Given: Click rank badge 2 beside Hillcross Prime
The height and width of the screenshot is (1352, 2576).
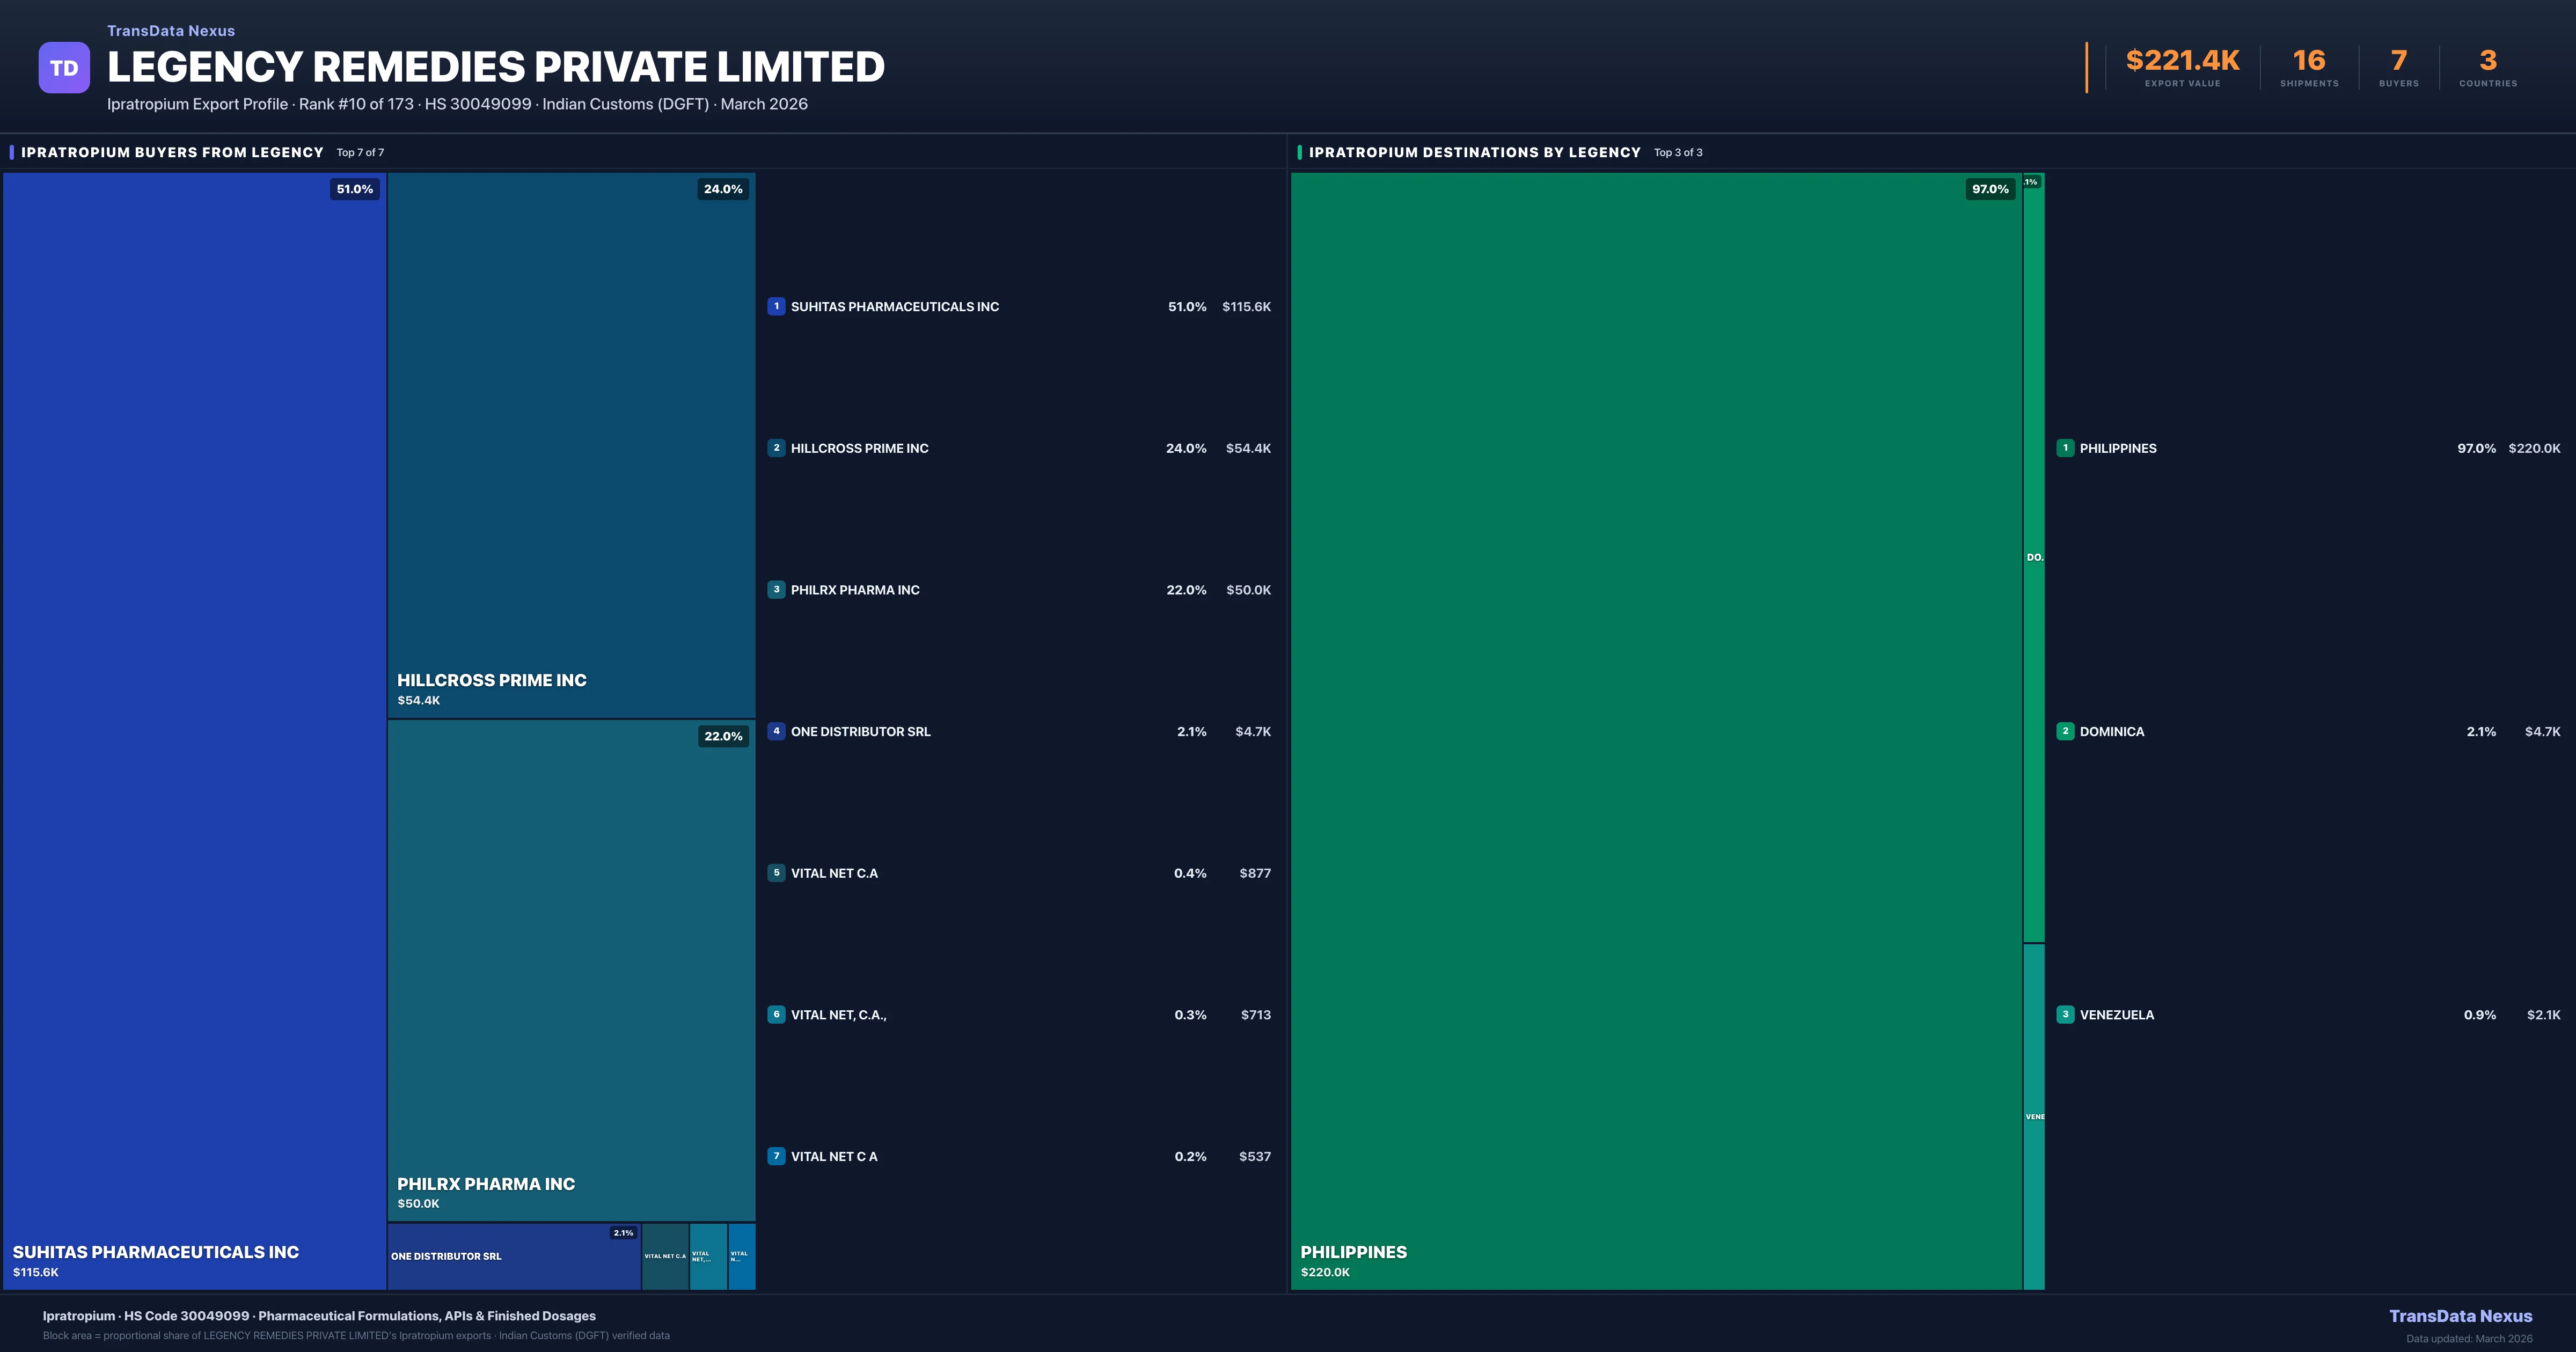Looking at the screenshot, I should tap(776, 448).
